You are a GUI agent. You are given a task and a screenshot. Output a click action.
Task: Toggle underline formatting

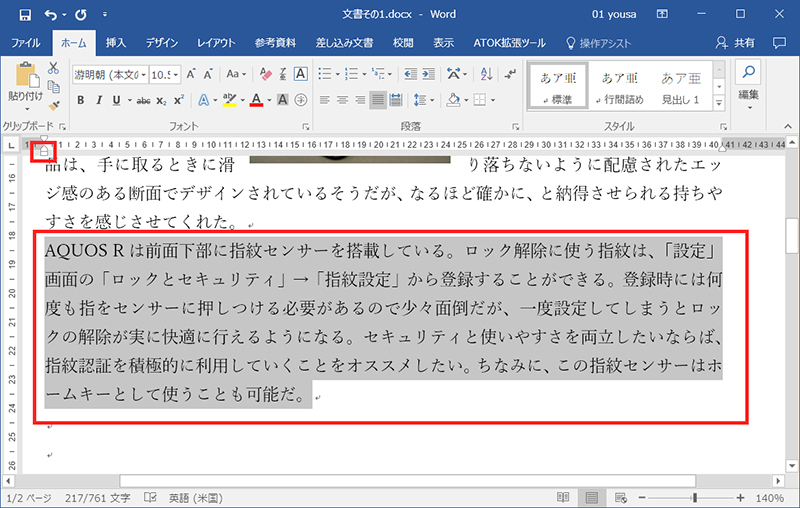click(116, 100)
